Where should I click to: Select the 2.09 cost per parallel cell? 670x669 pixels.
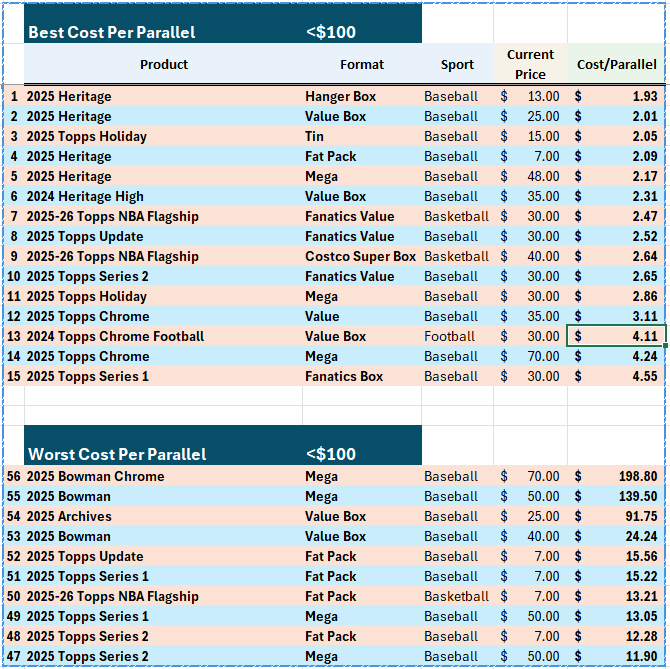(616, 156)
